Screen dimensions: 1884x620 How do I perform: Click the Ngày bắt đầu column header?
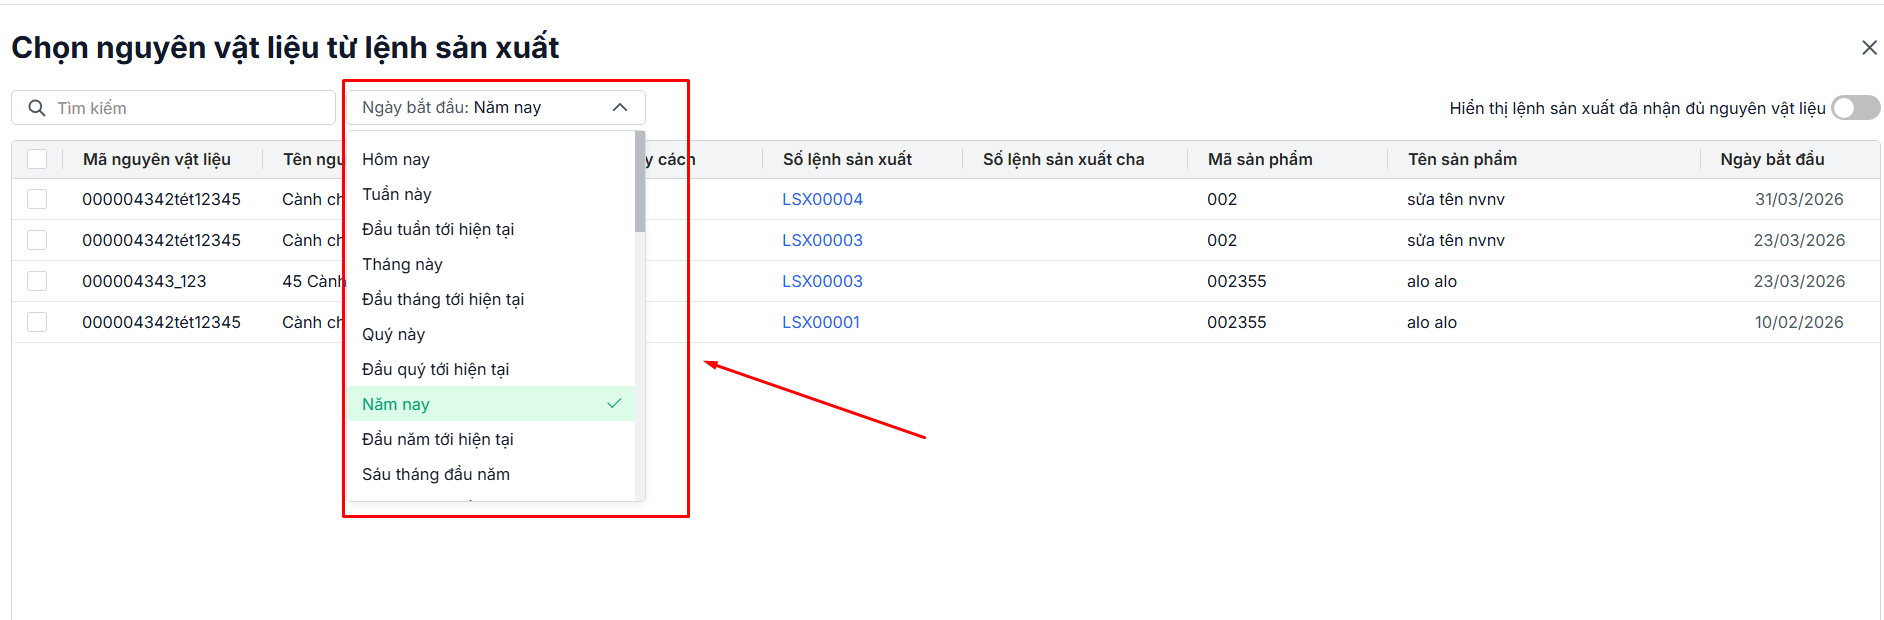(x=1772, y=159)
